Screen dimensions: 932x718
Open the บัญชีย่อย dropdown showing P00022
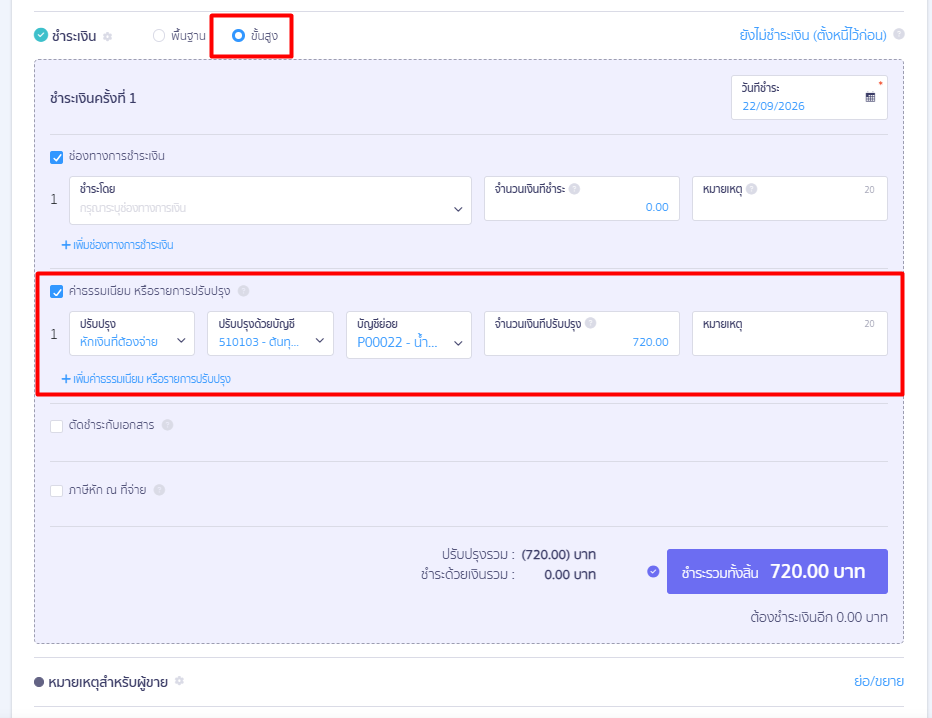click(x=409, y=335)
